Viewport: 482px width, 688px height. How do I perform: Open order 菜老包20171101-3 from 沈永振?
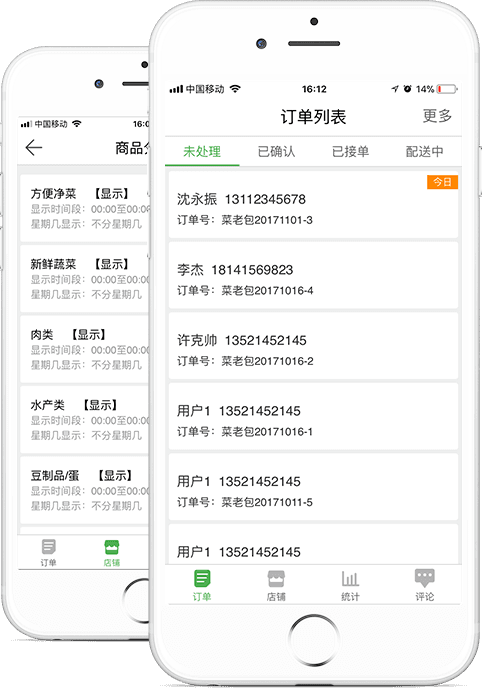coord(313,205)
